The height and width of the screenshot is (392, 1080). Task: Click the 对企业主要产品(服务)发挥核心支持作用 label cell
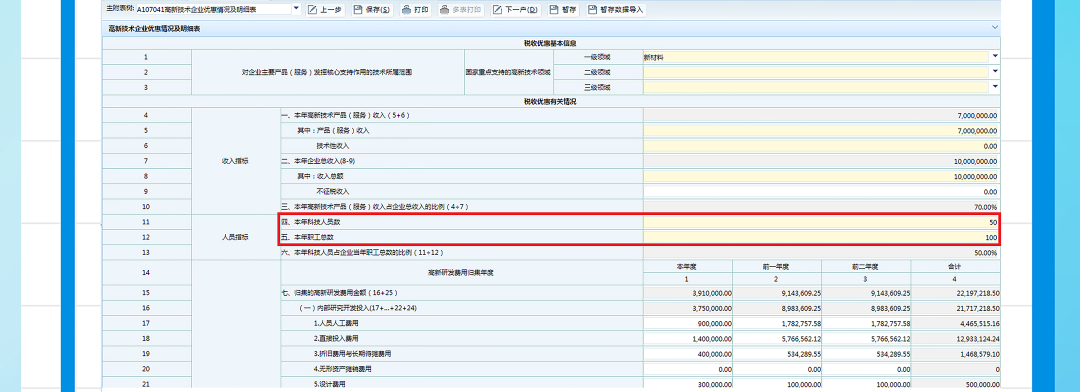[327, 72]
